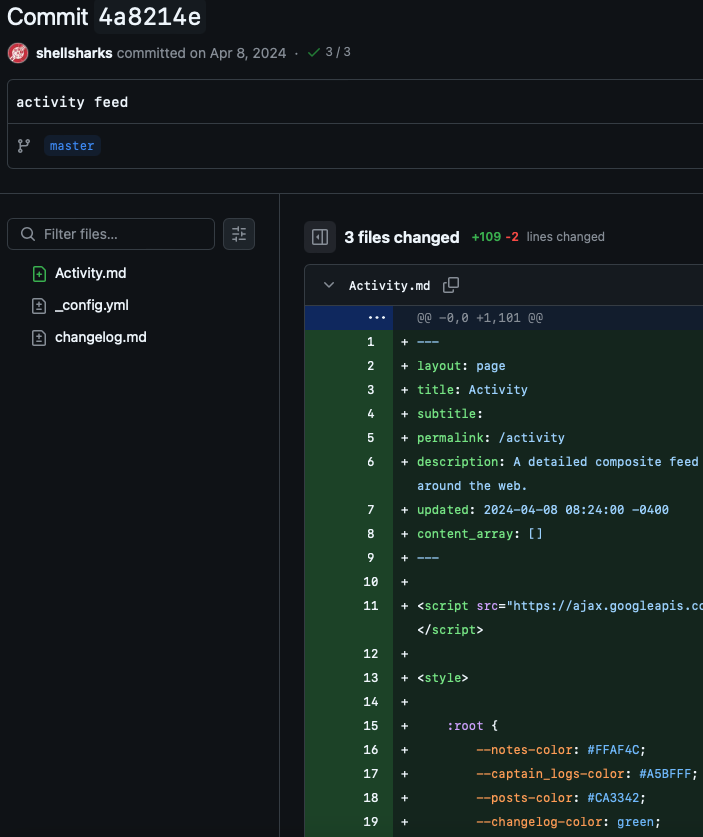Select line number 11 in the diff
Image resolution: width=703 pixels, height=837 pixels.
point(370,606)
